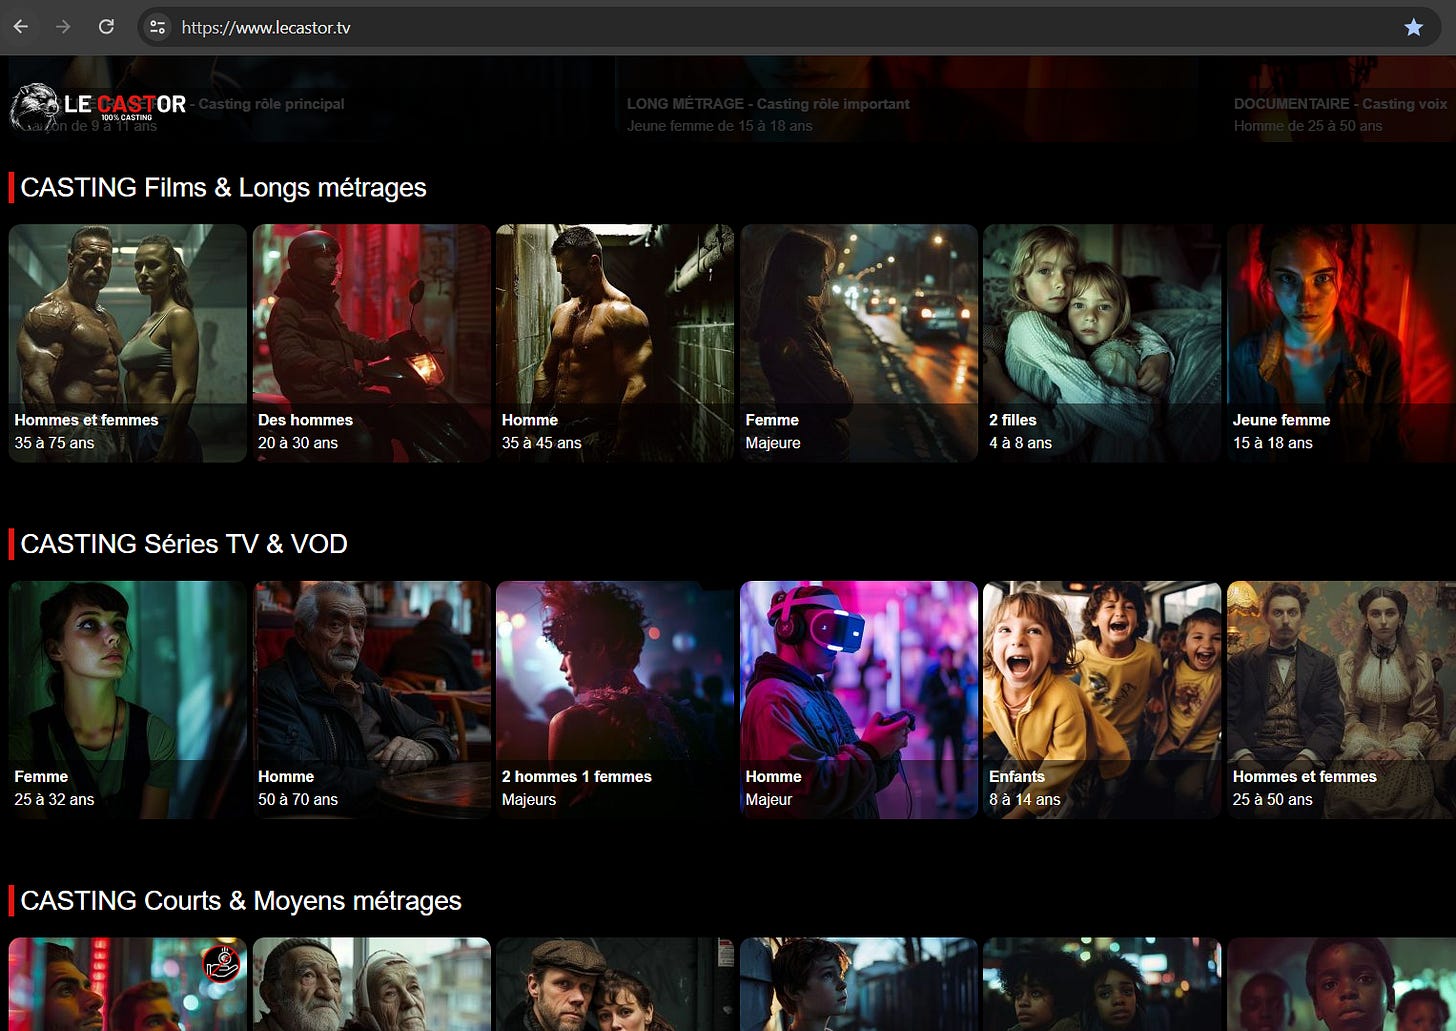
Task: Open the 'Hommes et femmes 35 à 75 ans' casting
Action: pyautogui.click(x=127, y=342)
